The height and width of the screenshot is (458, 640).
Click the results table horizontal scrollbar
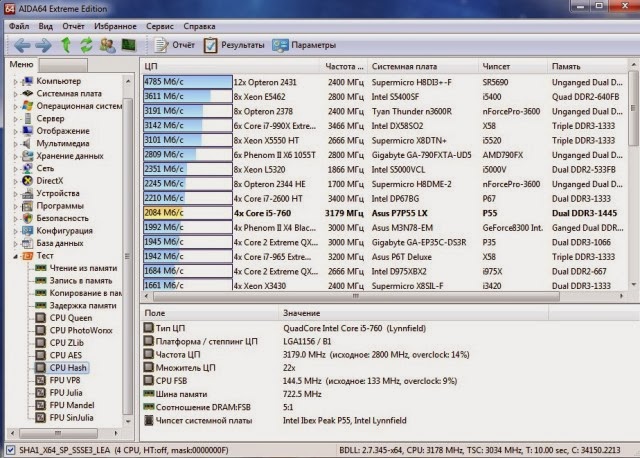356,296
